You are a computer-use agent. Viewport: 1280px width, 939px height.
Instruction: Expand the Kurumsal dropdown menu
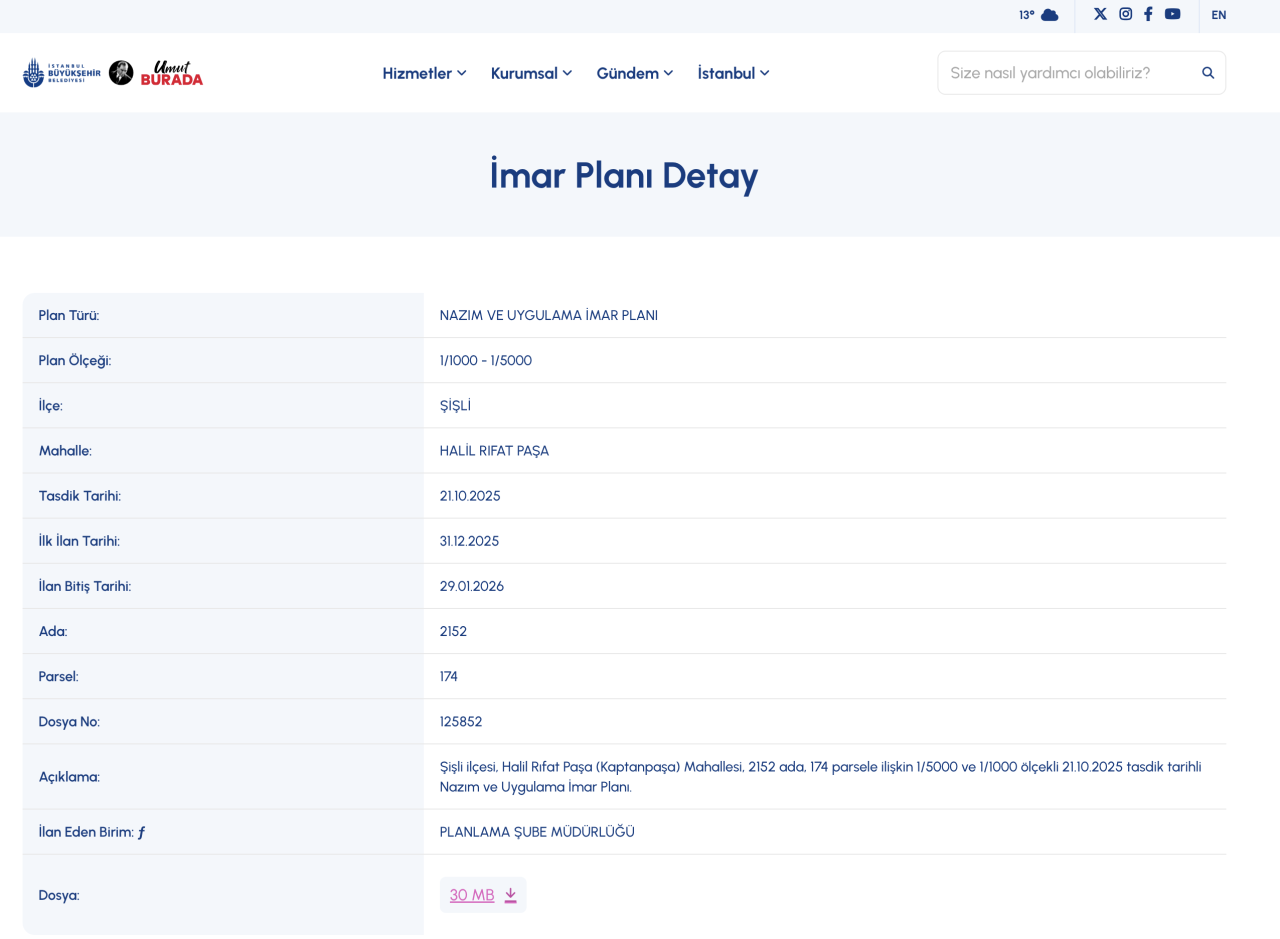click(531, 73)
